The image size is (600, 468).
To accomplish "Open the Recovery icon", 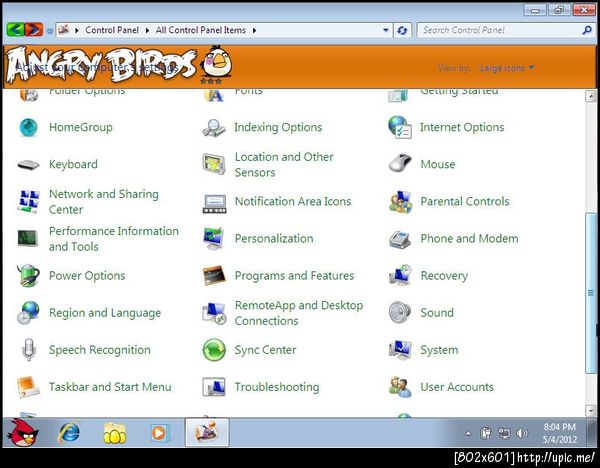I will [x=400, y=275].
